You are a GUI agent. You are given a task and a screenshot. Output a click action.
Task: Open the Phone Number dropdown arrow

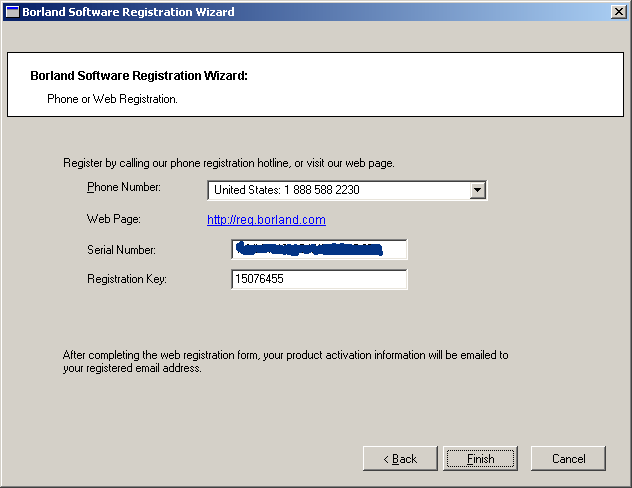point(477,190)
